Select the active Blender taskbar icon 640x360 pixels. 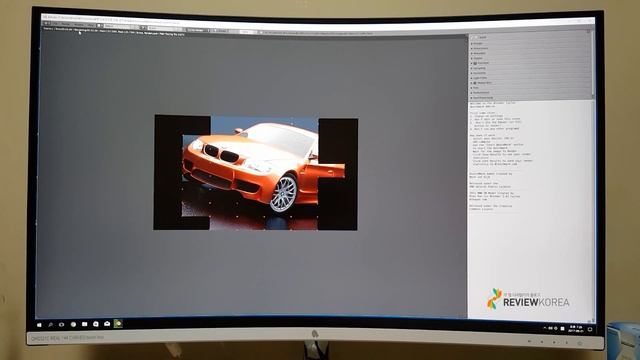pos(118,323)
